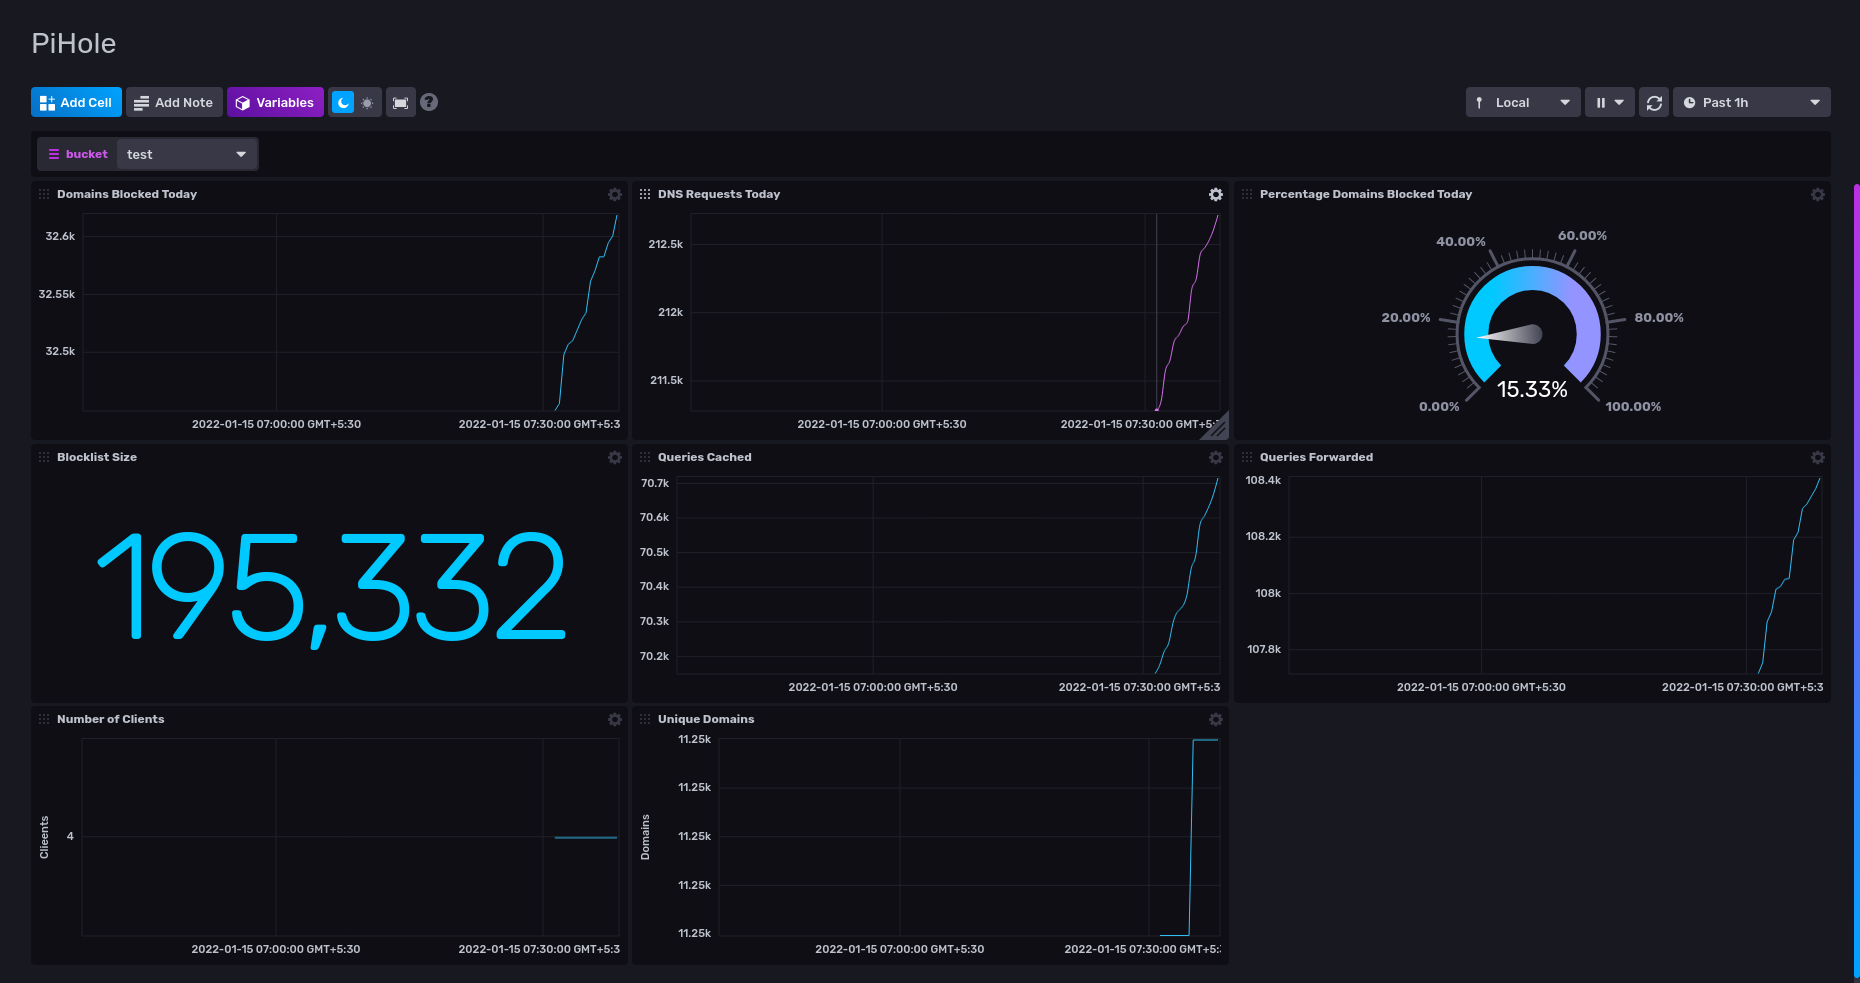1860x983 pixels.
Task: Click the 212.5k axis label in DNS Requests
Action: click(x=666, y=244)
